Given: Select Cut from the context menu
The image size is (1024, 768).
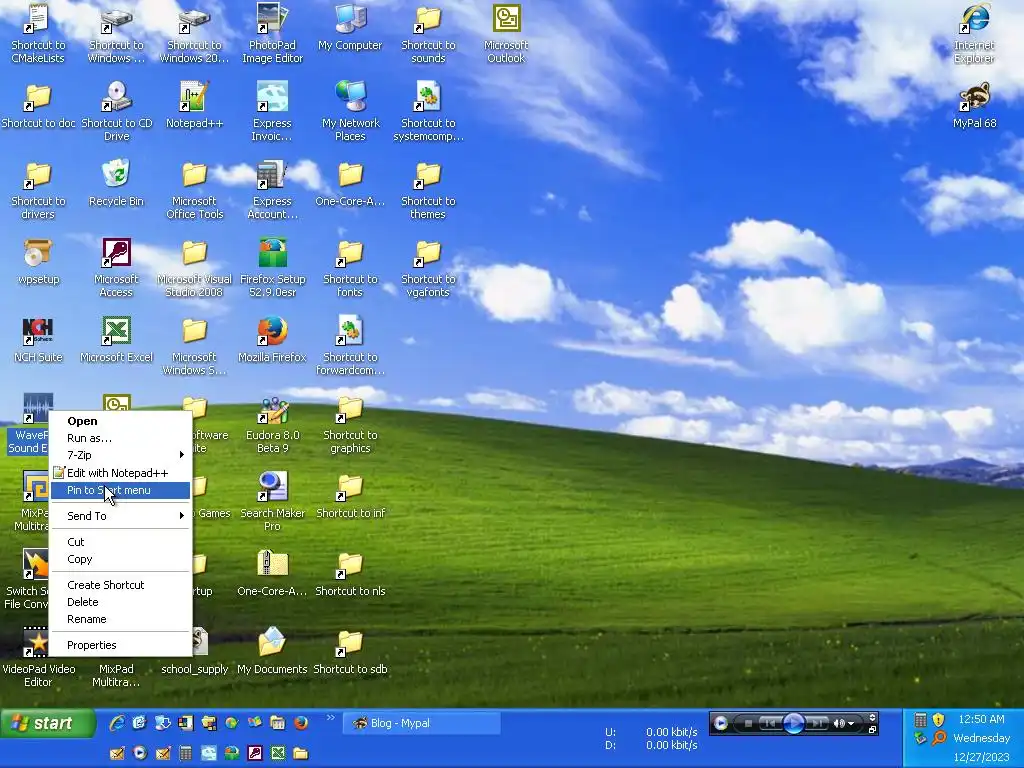Looking at the screenshot, I should click(120, 542).
